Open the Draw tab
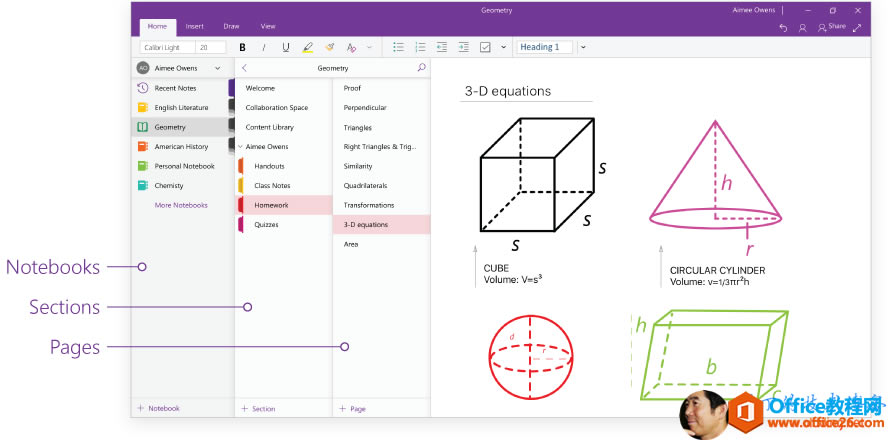Image resolution: width=891 pixels, height=440 pixels. pyautogui.click(x=231, y=26)
